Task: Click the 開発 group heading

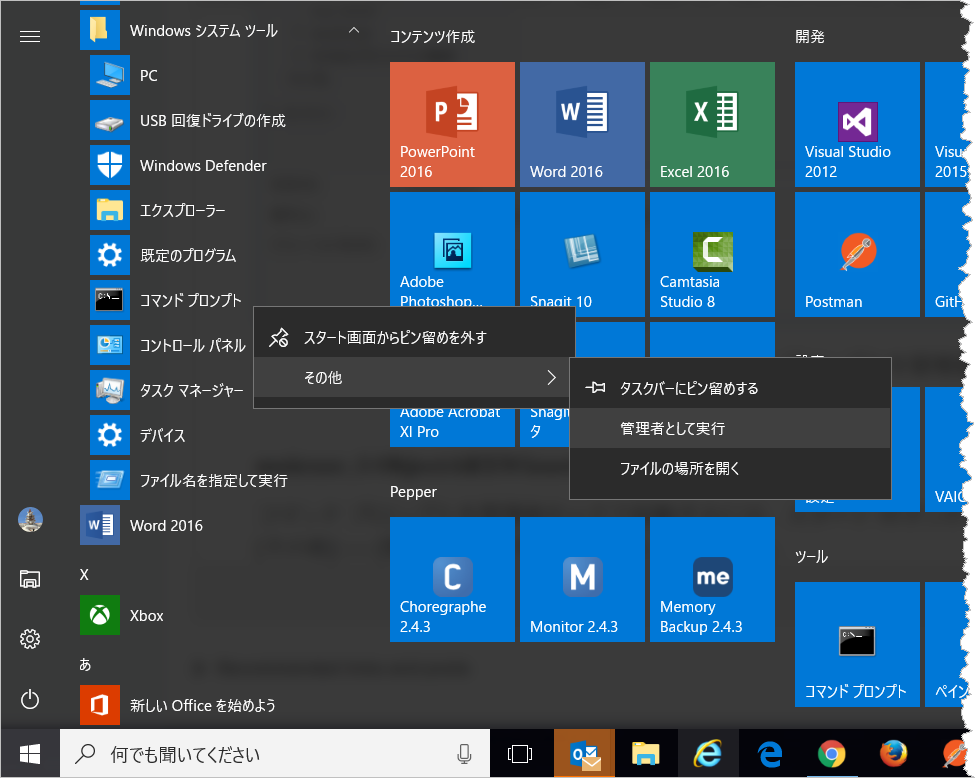Action: coord(809,37)
